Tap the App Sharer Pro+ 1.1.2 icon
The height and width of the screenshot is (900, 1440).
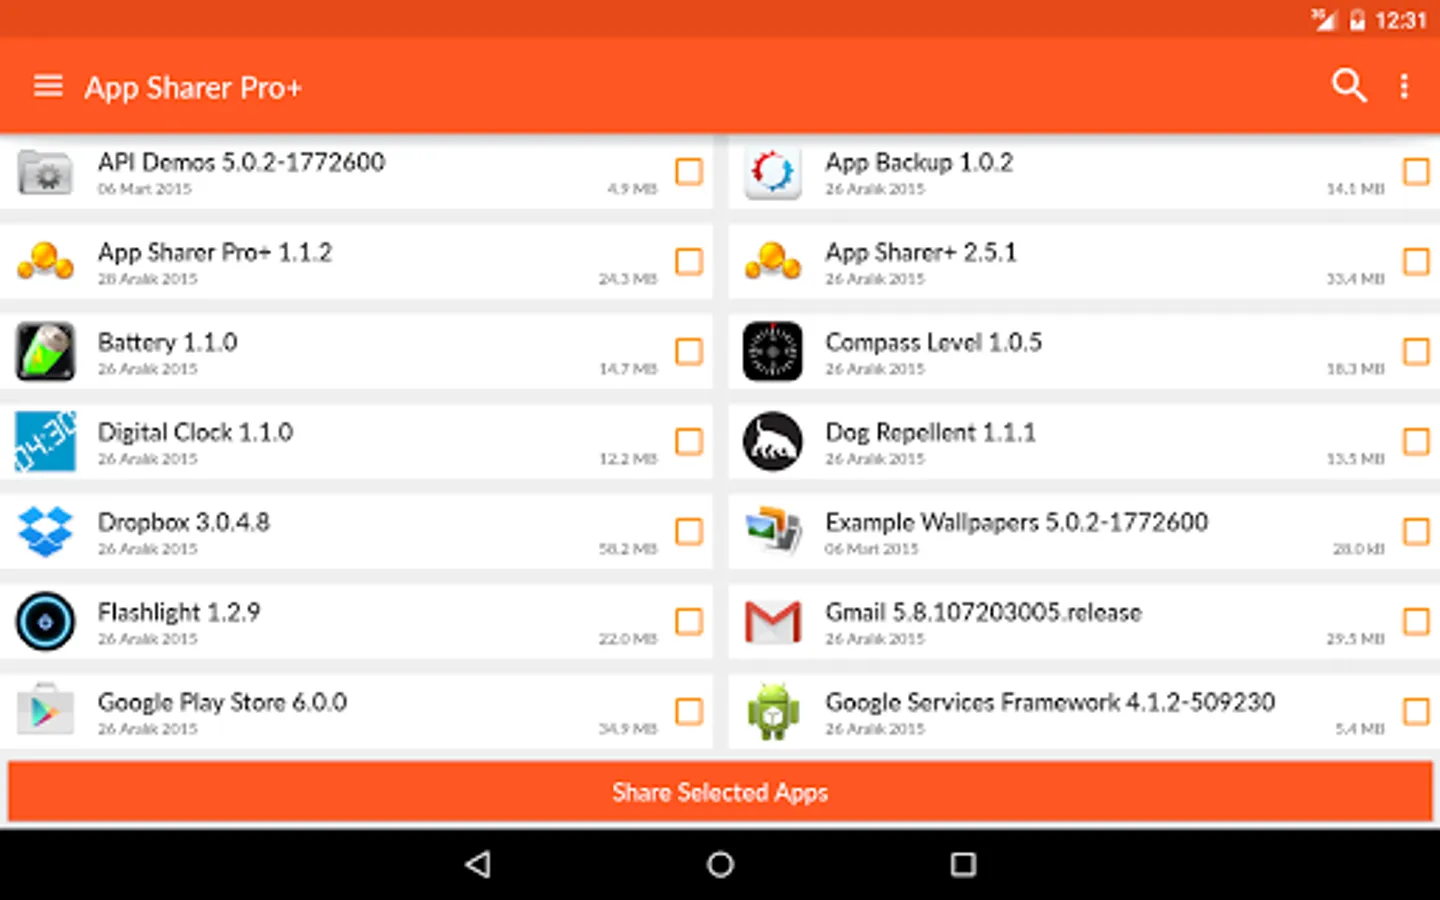[x=45, y=261]
